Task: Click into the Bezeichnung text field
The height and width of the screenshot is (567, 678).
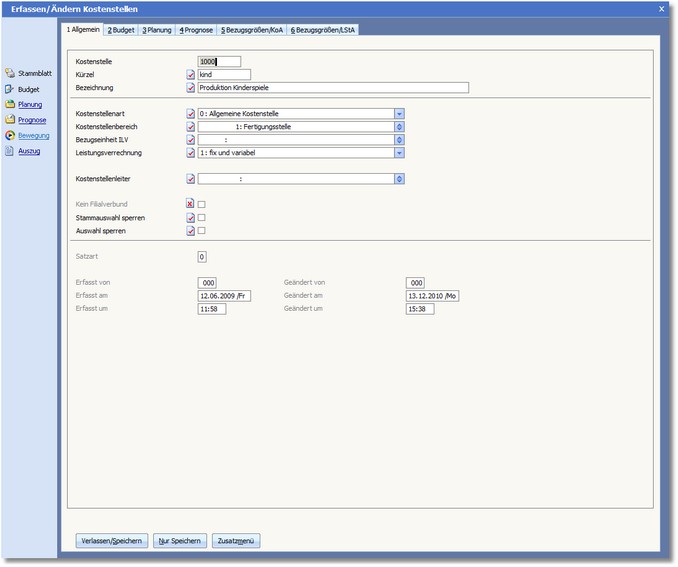Action: click(332, 87)
